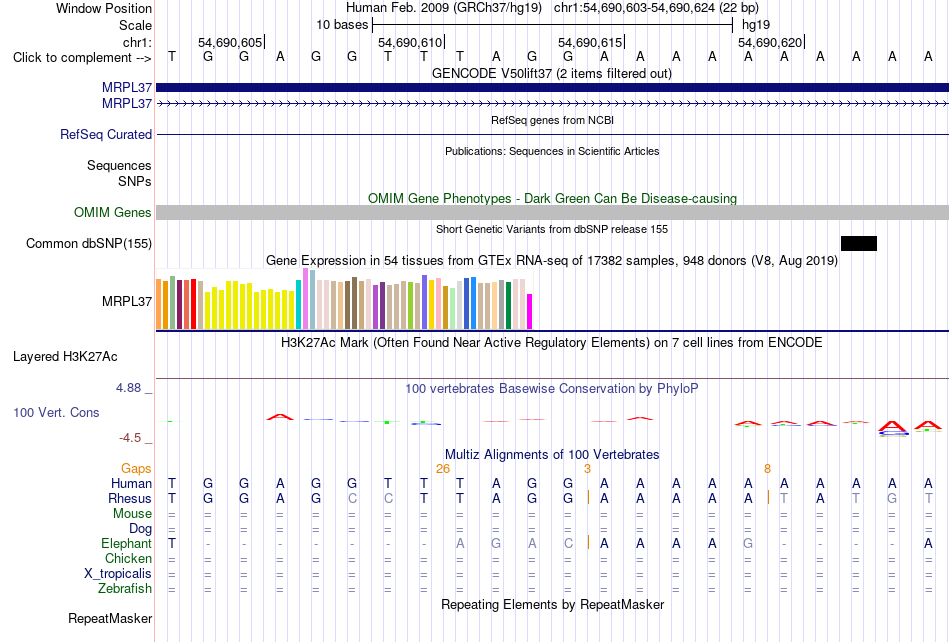The width and height of the screenshot is (950, 642).
Task: Click the red GTEx tissue bar
Action: point(193,304)
